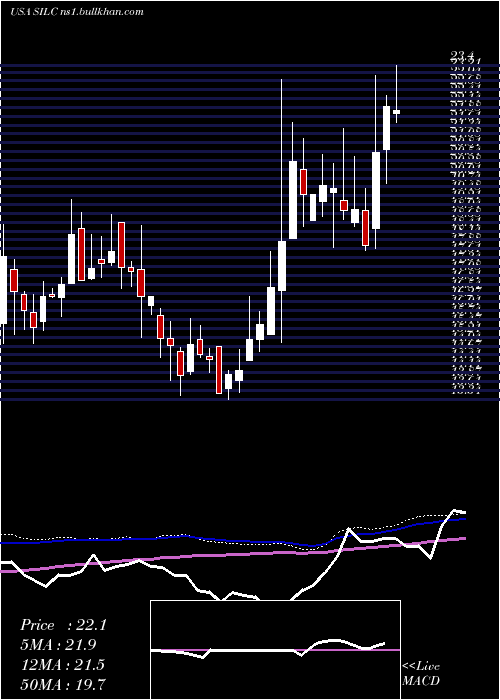Click inside the MACD inset chart
Image resolution: width=500 pixels, height=700 pixels.
click(275, 650)
